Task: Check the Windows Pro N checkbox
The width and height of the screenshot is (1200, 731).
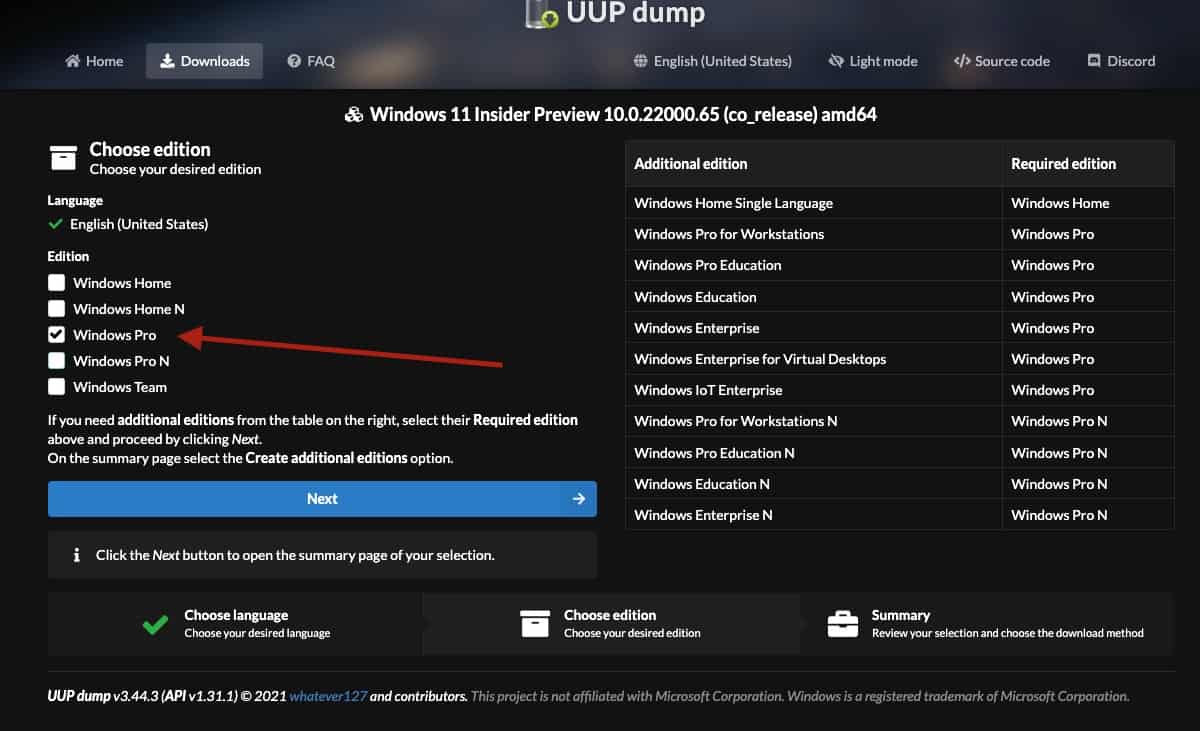Action: (56, 361)
